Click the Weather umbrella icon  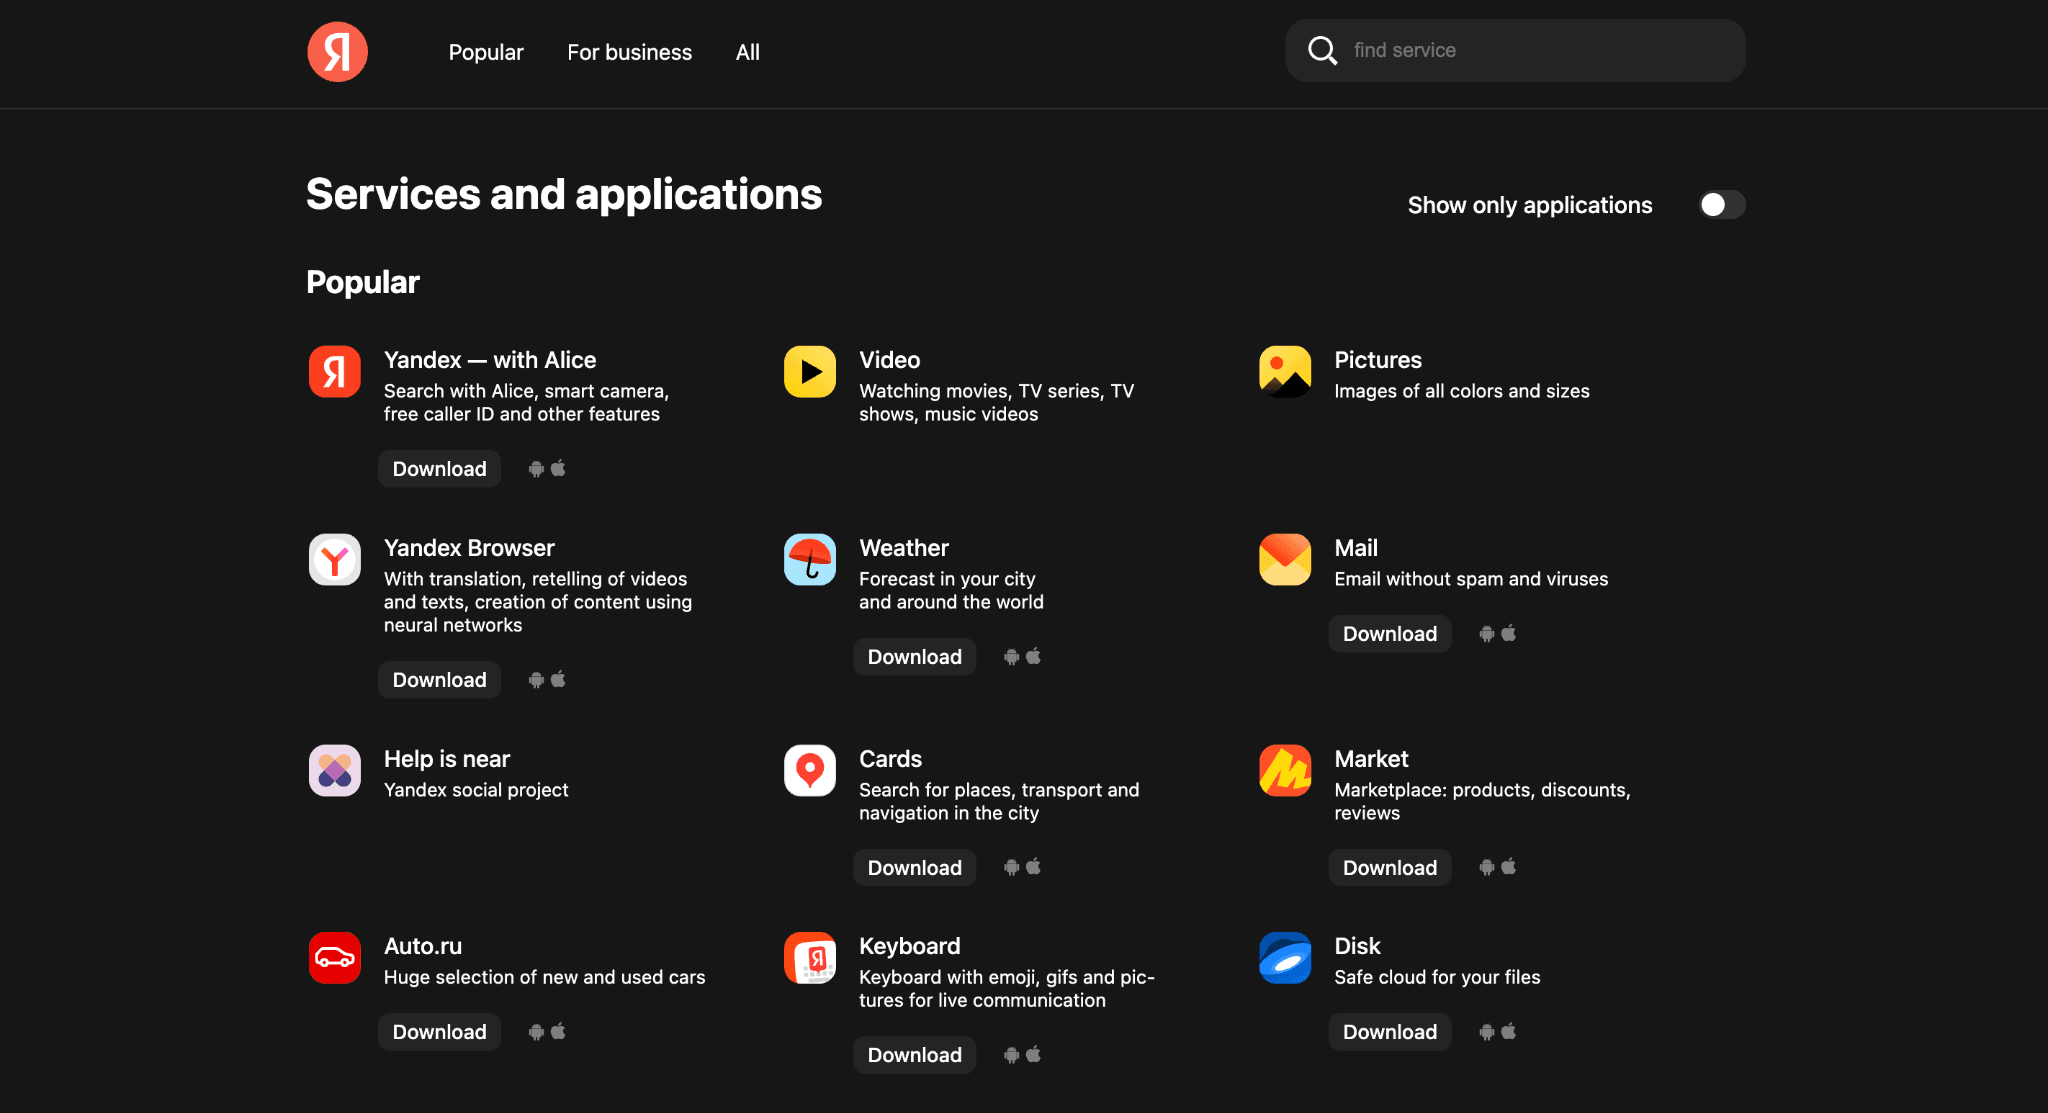point(810,560)
